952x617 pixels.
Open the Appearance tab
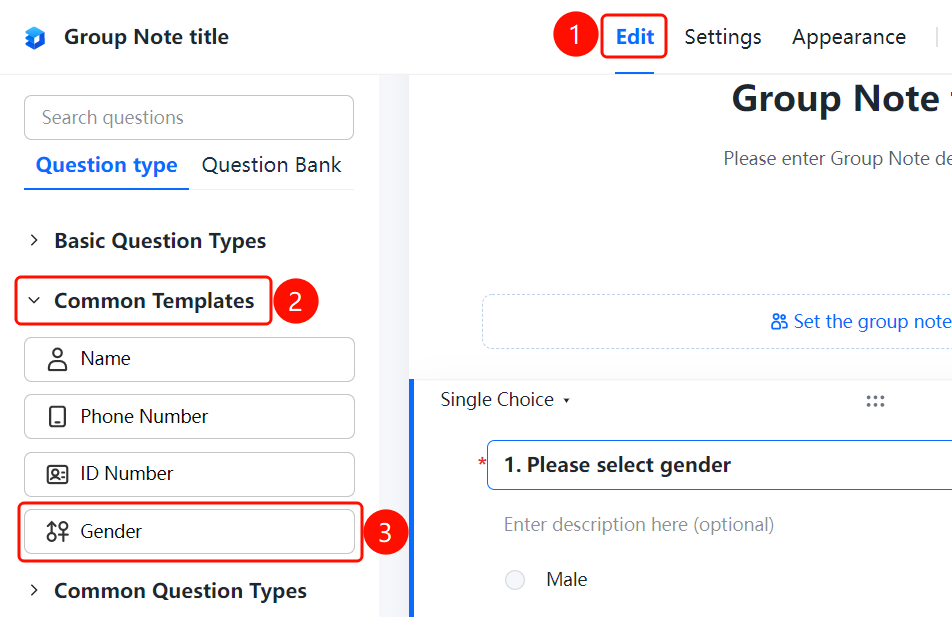click(849, 37)
